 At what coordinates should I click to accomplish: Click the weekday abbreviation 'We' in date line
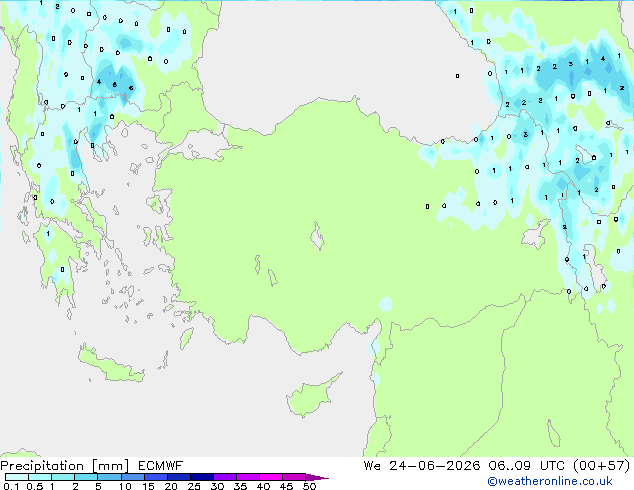(372, 466)
